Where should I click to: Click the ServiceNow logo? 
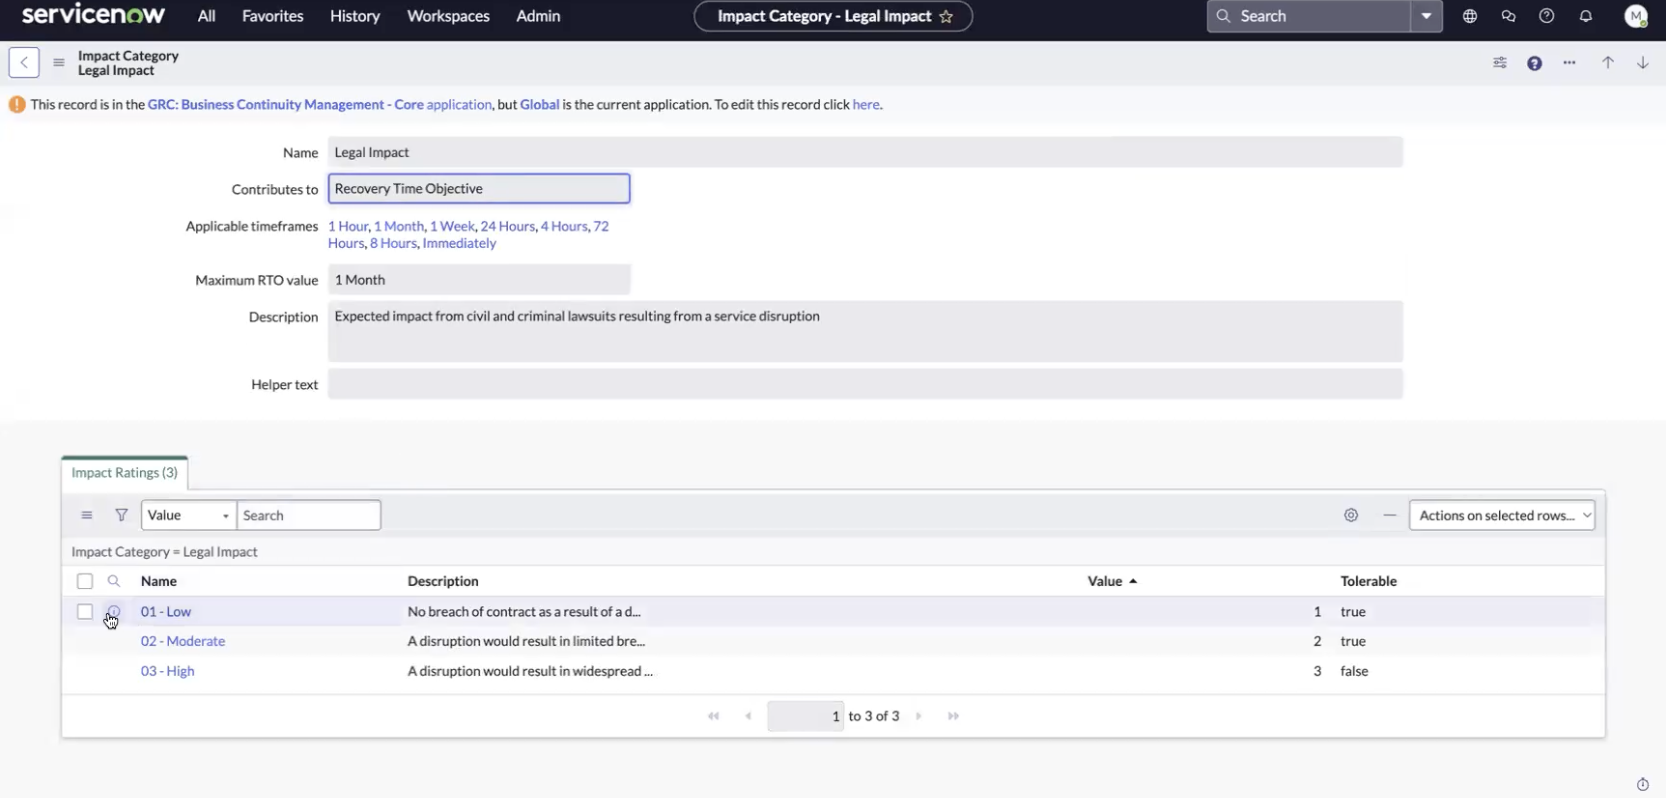93,15
